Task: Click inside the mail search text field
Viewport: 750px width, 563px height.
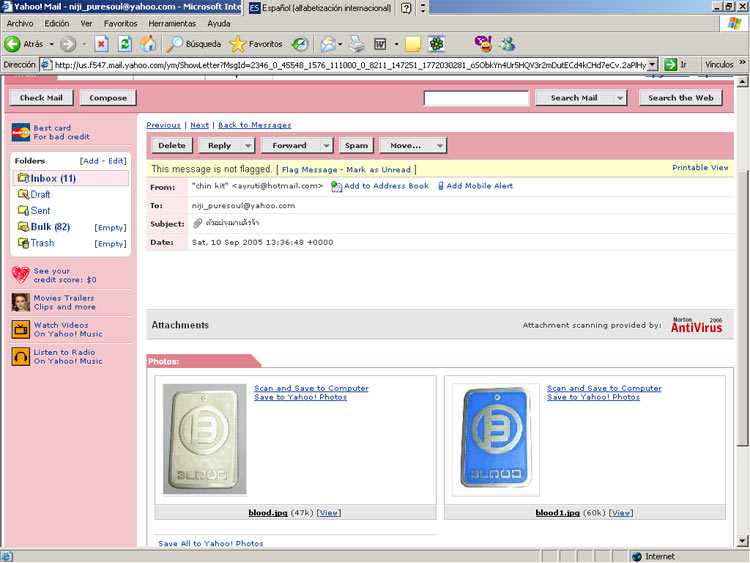Action: click(x=476, y=98)
